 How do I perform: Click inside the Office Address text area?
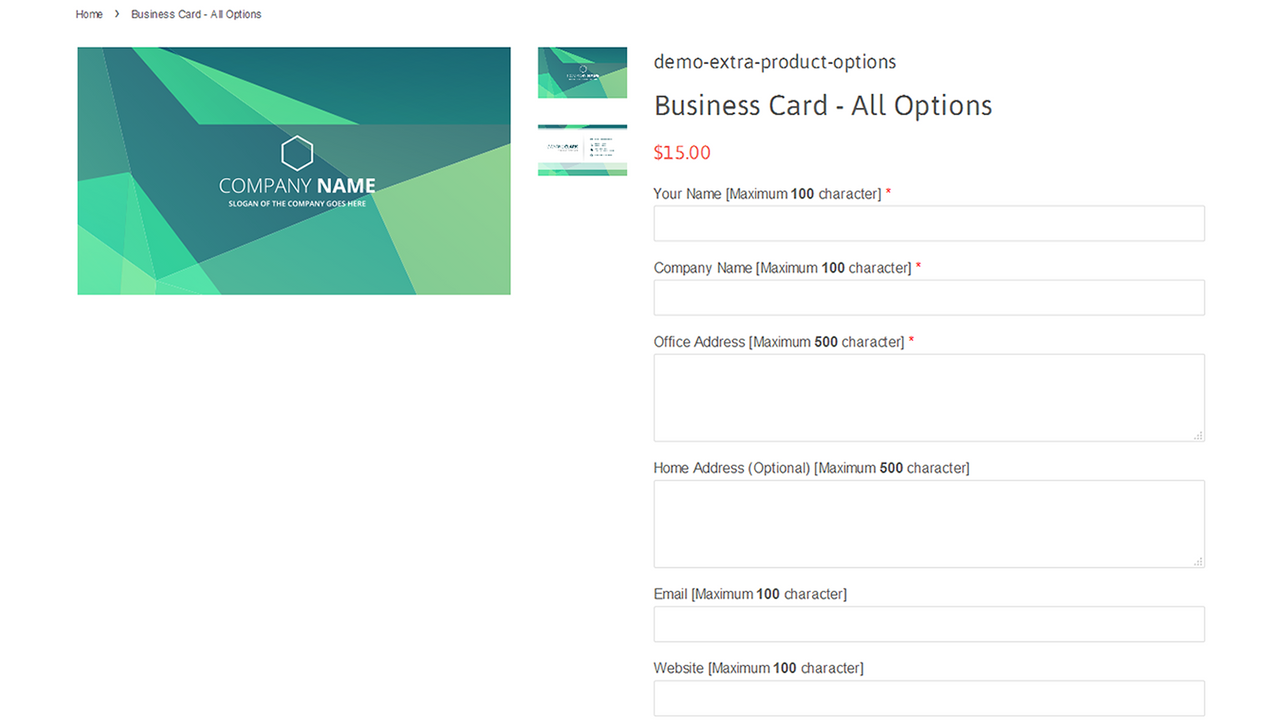928,397
